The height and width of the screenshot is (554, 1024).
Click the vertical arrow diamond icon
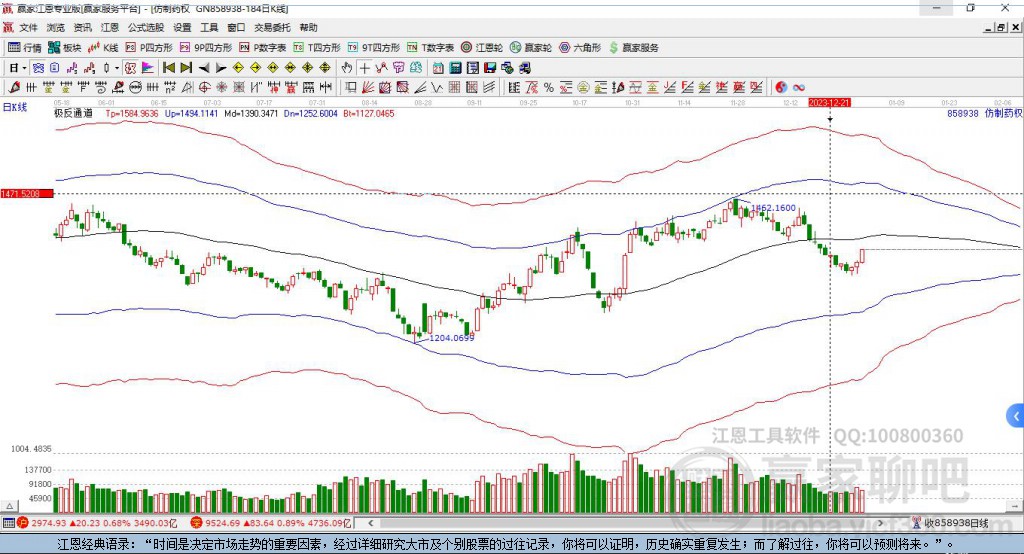click(x=325, y=68)
